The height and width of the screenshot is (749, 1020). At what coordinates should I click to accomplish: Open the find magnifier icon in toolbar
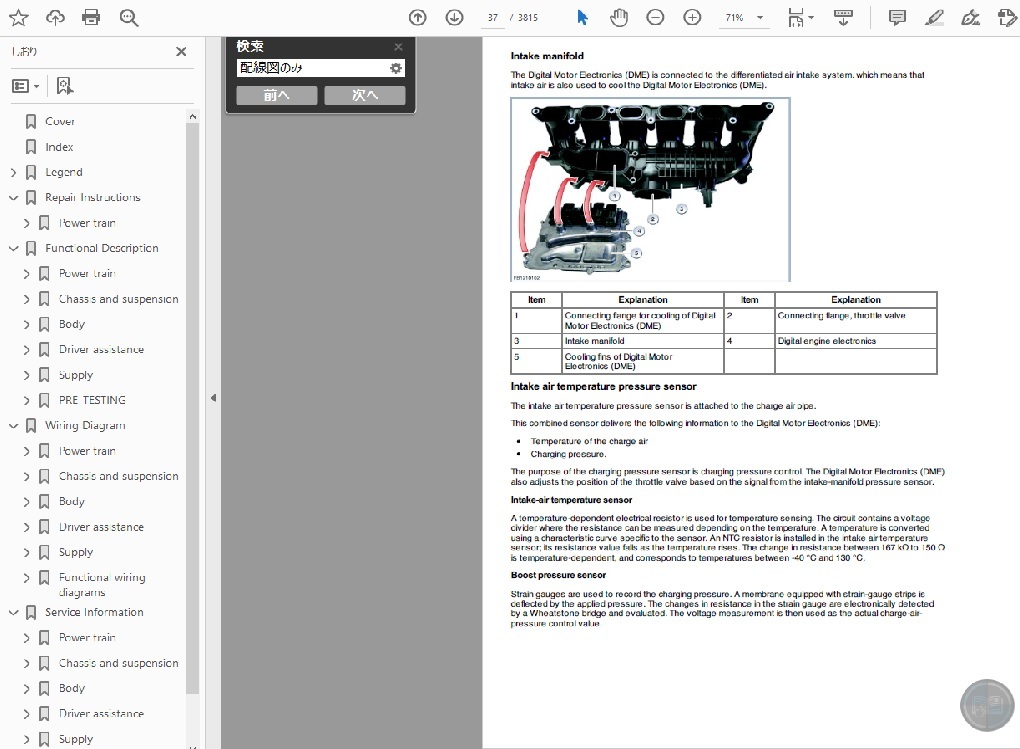pos(129,18)
